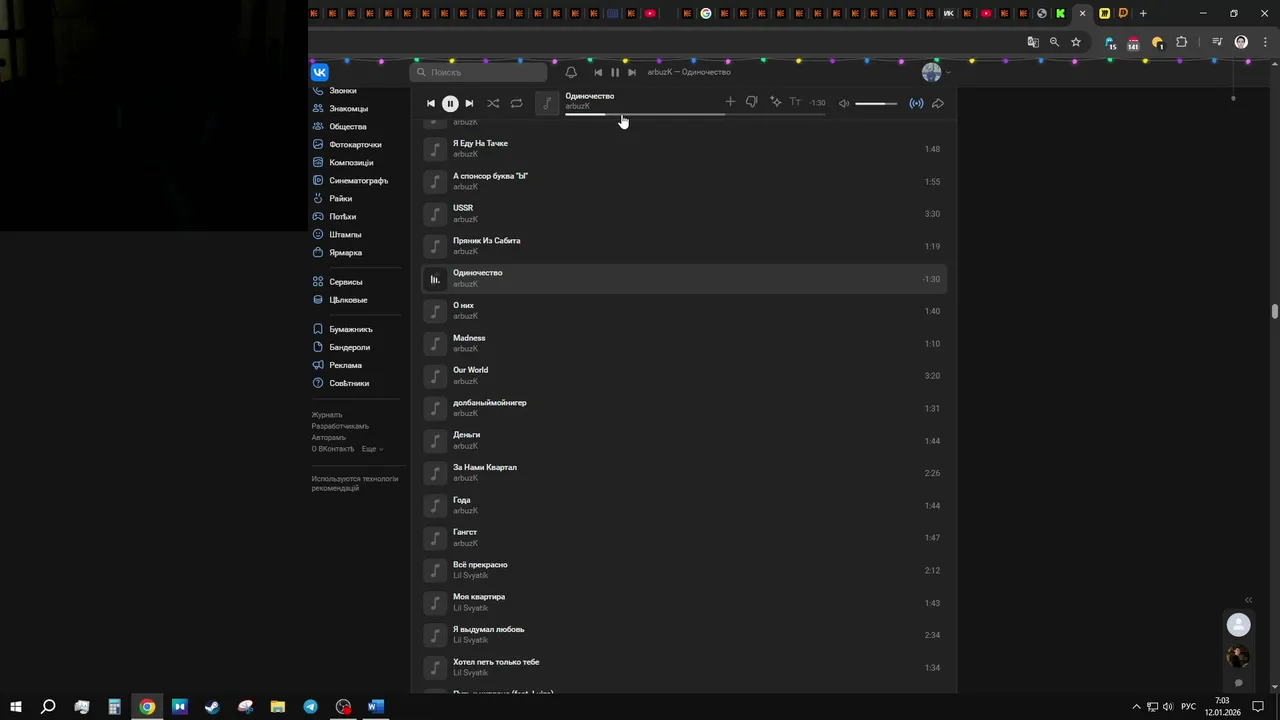Image resolution: width=1280 pixels, height=720 pixels.
Task: Open Бандероли in the sidebar
Action: [x=349, y=347]
